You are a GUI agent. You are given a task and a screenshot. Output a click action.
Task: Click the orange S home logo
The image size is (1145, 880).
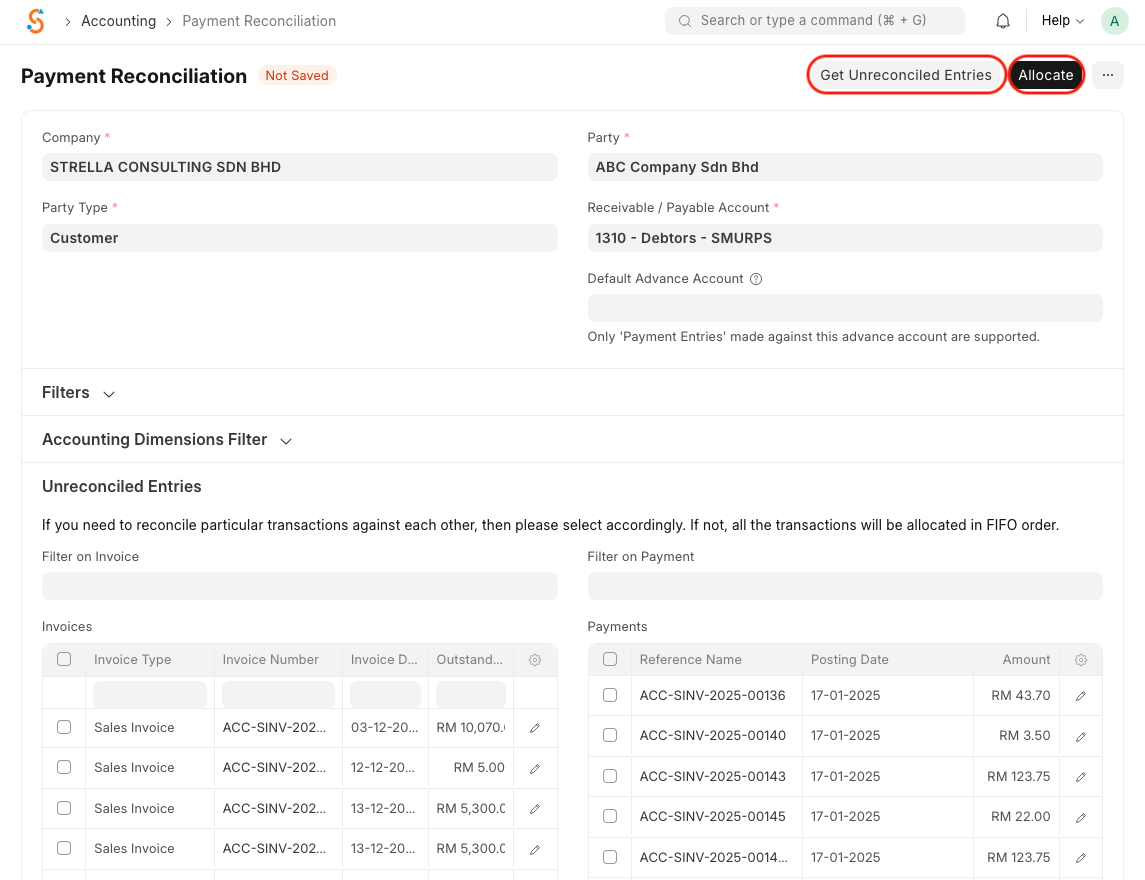(x=36, y=21)
